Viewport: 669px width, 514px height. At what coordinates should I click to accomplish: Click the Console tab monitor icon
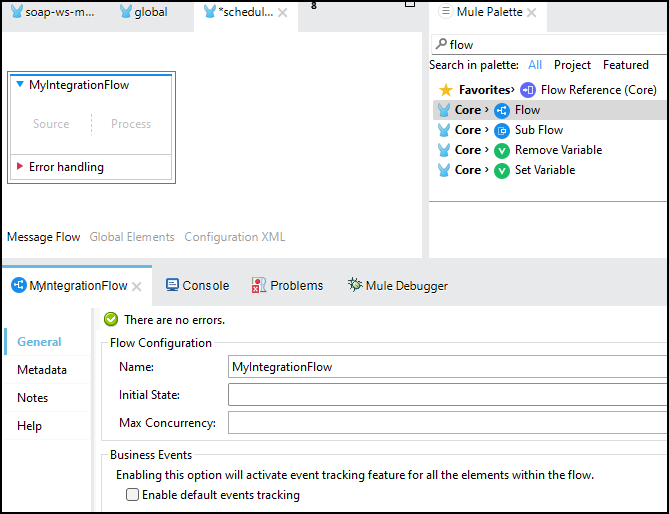pos(172,285)
